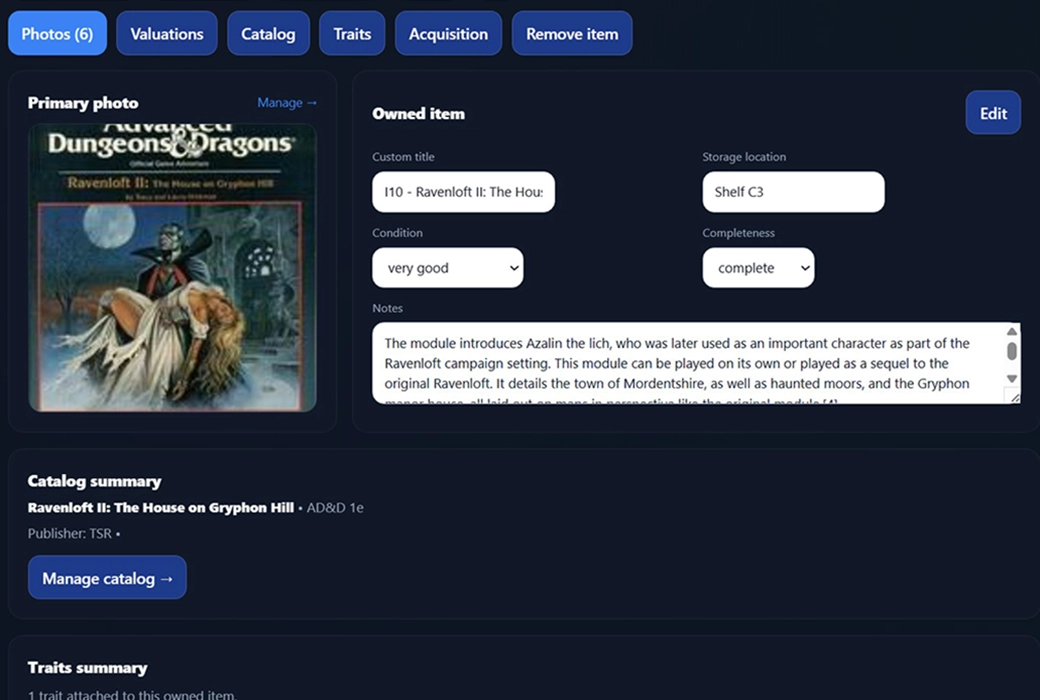Open the Completeness dropdown set to complete
This screenshot has width=1040, height=700.
click(x=758, y=268)
